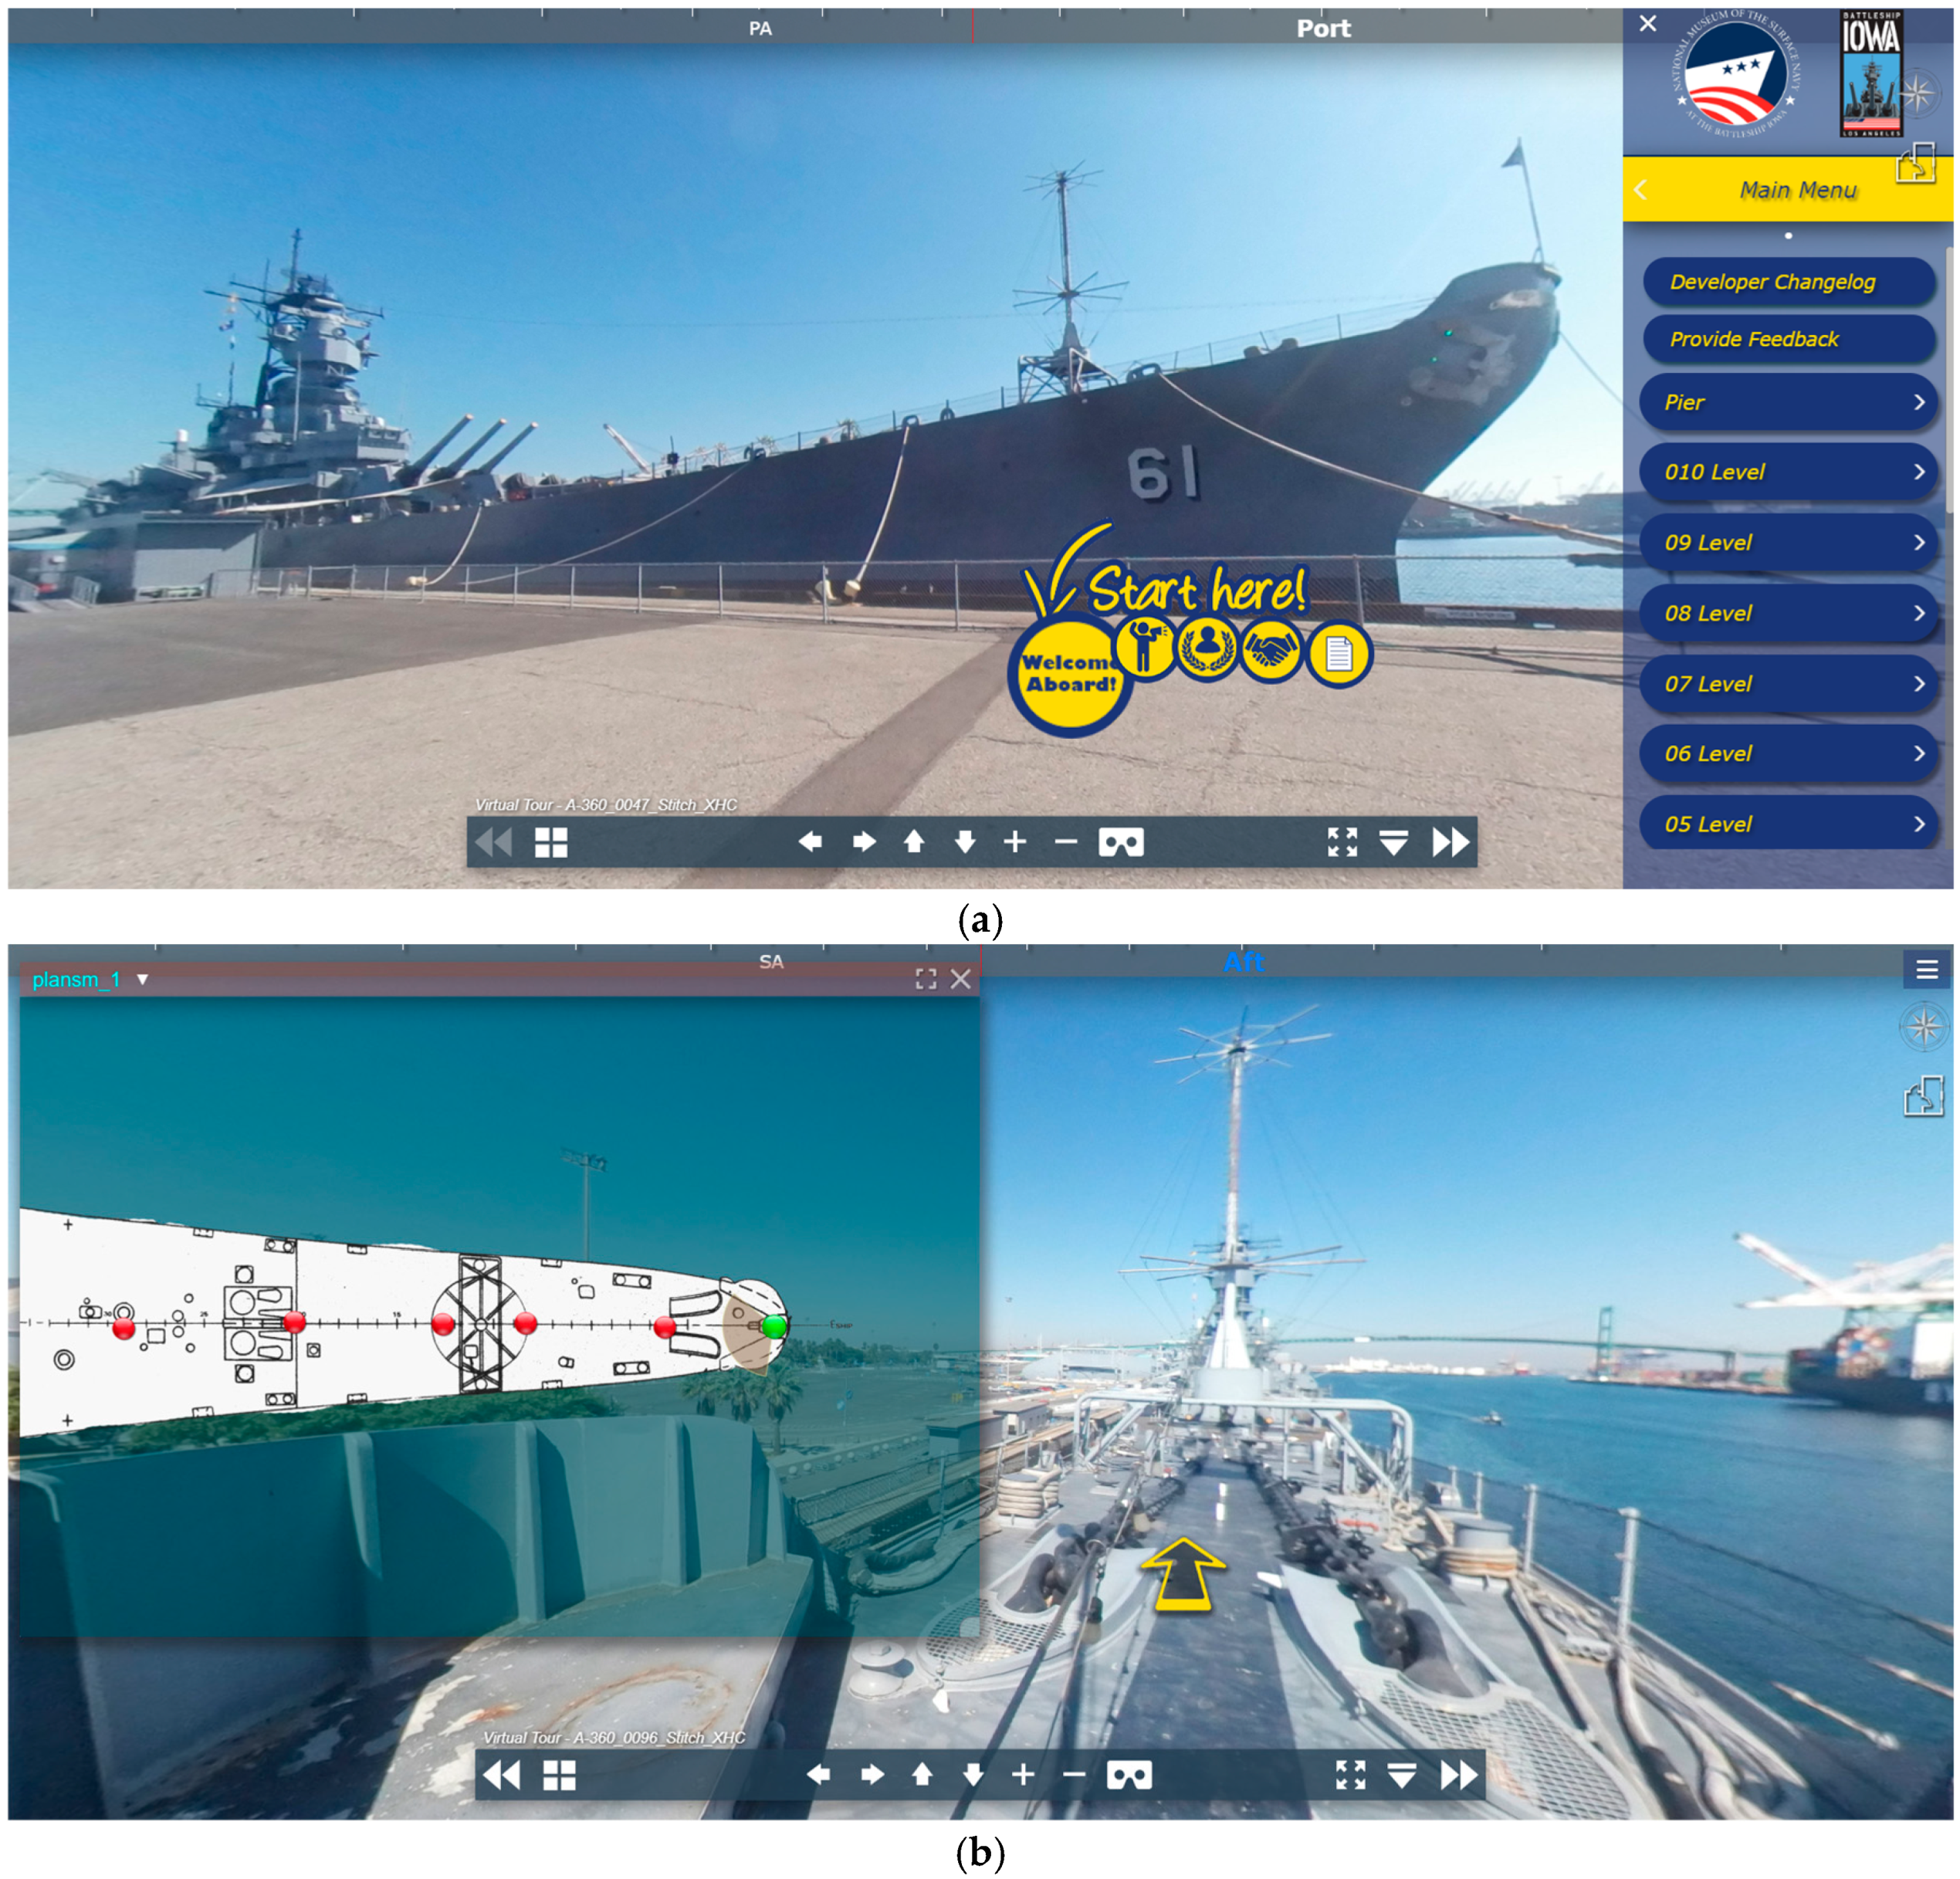Toggle fullscreen in bottom panorama toolbar
This screenshot has height=1879, width=1960.
click(x=1350, y=1775)
